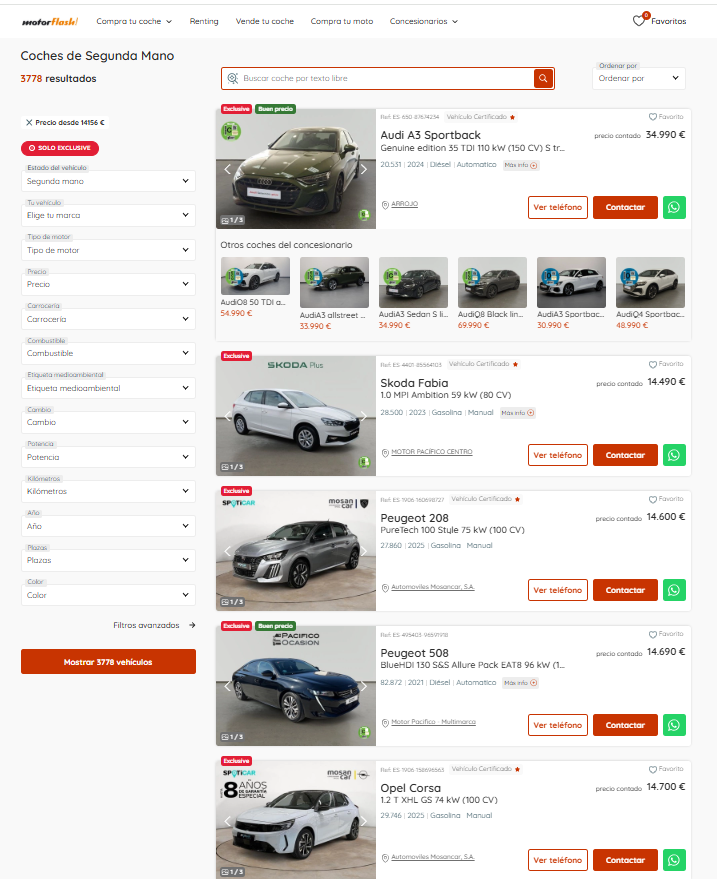Screen dimensions: 717x879
Task: Open AudiQ8 50 TDI thumbnail at 54.990 €
Action: pos(255,276)
